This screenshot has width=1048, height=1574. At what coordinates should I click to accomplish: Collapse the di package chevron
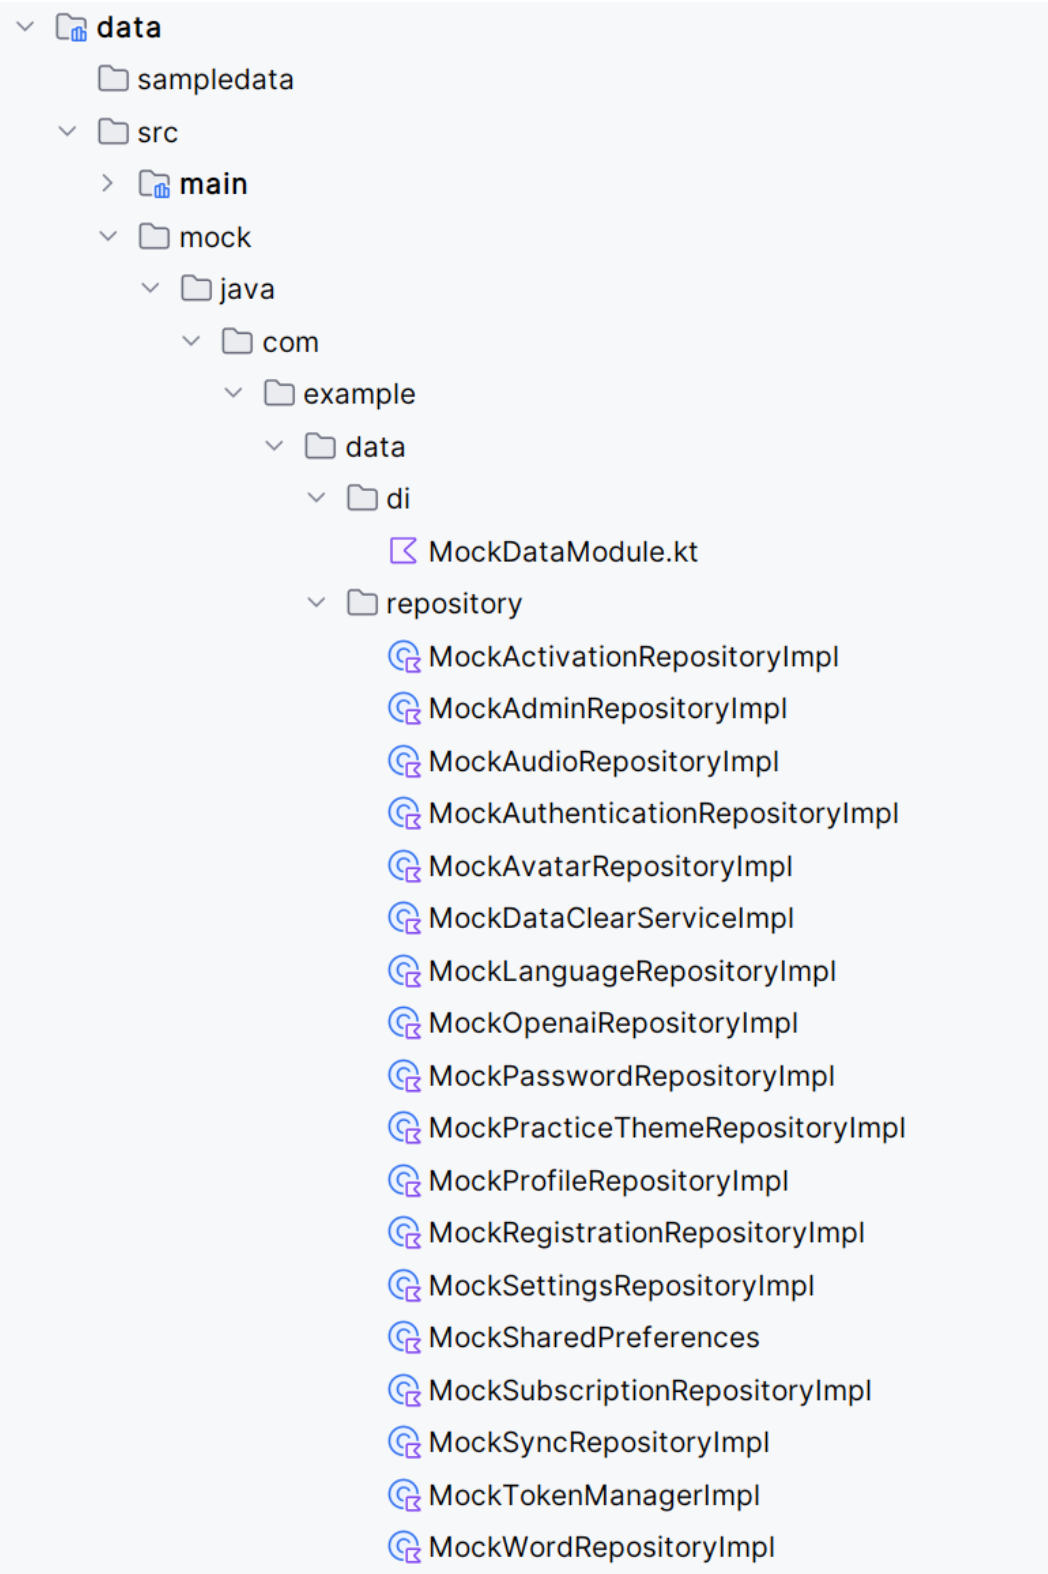(x=316, y=498)
